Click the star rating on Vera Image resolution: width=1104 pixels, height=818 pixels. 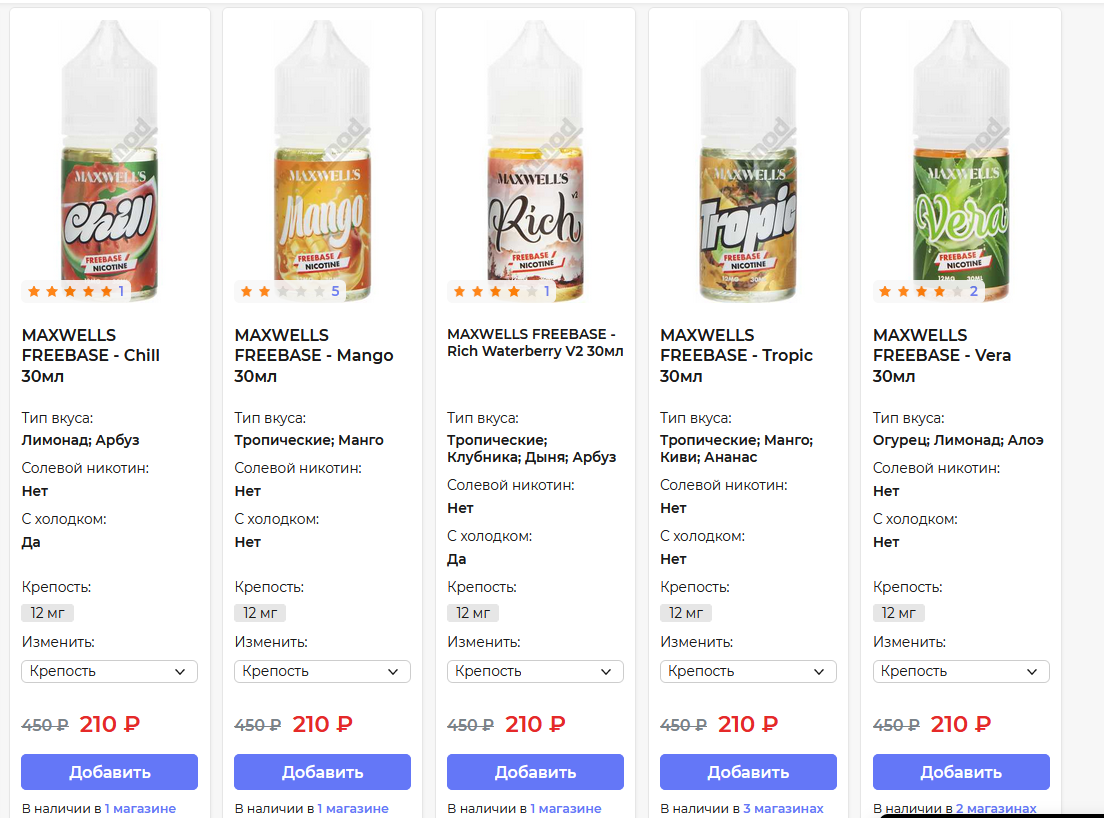pyautogui.click(x=927, y=291)
